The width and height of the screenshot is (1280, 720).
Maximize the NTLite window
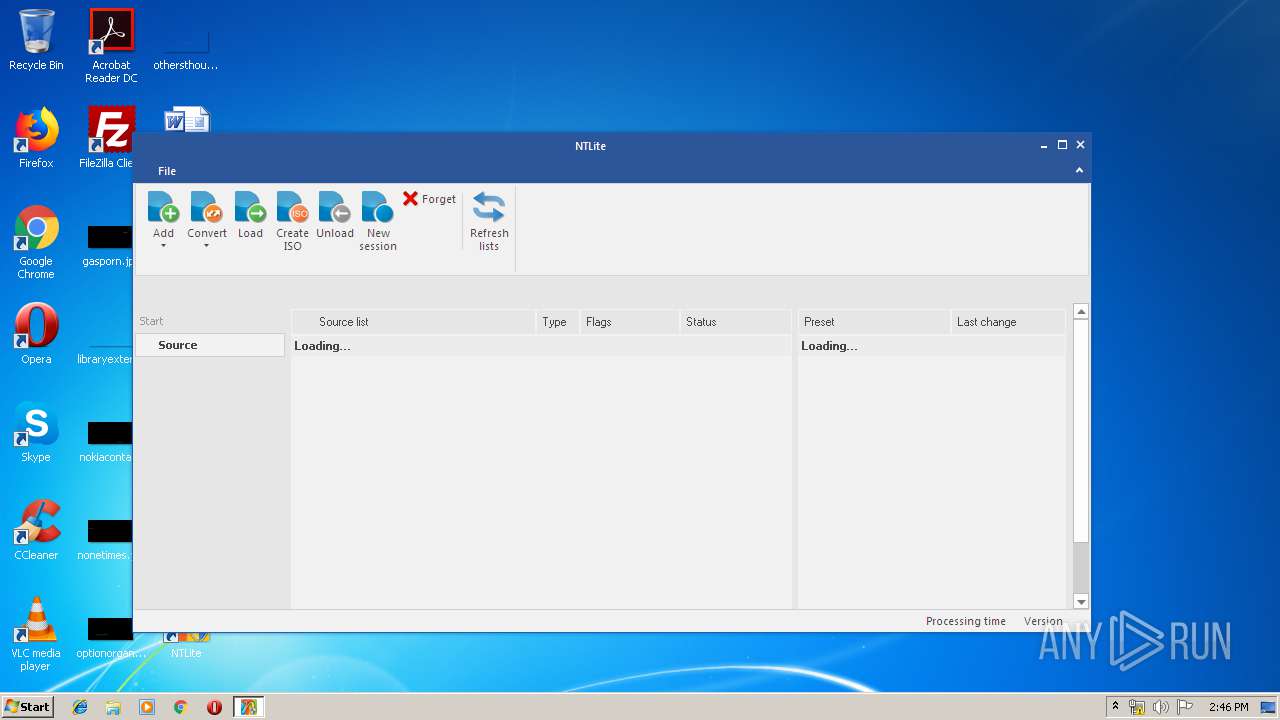pos(1062,145)
